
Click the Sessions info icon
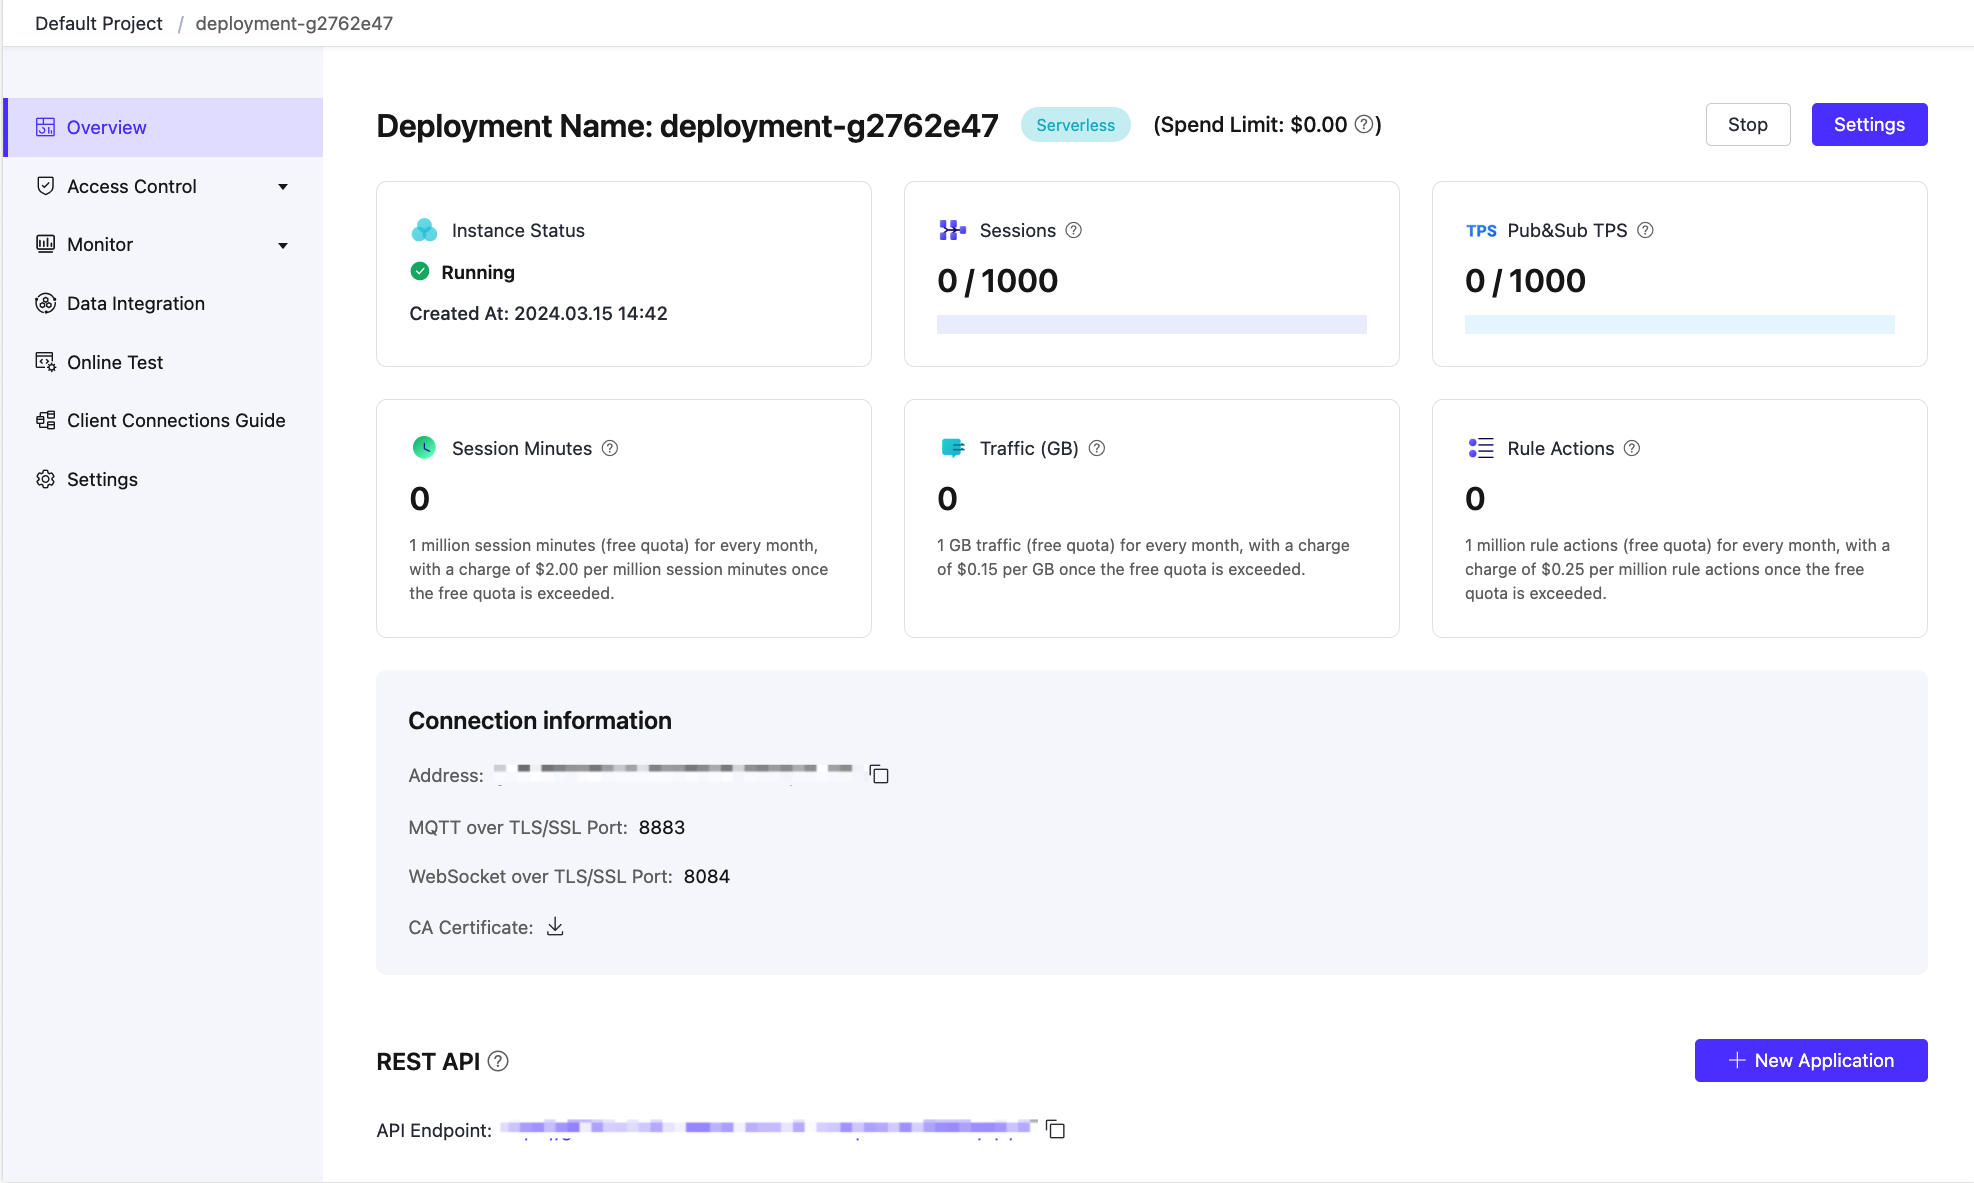1073,230
